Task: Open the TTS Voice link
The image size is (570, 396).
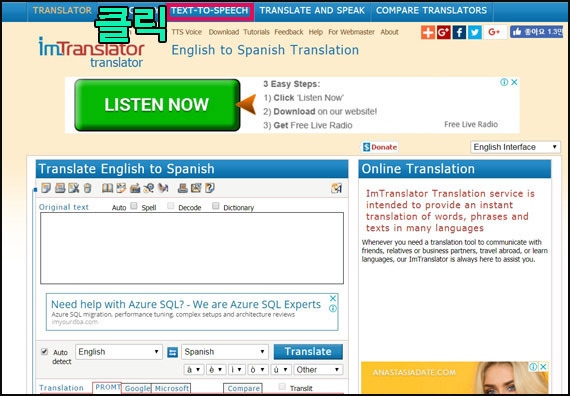Action: pyautogui.click(x=186, y=32)
